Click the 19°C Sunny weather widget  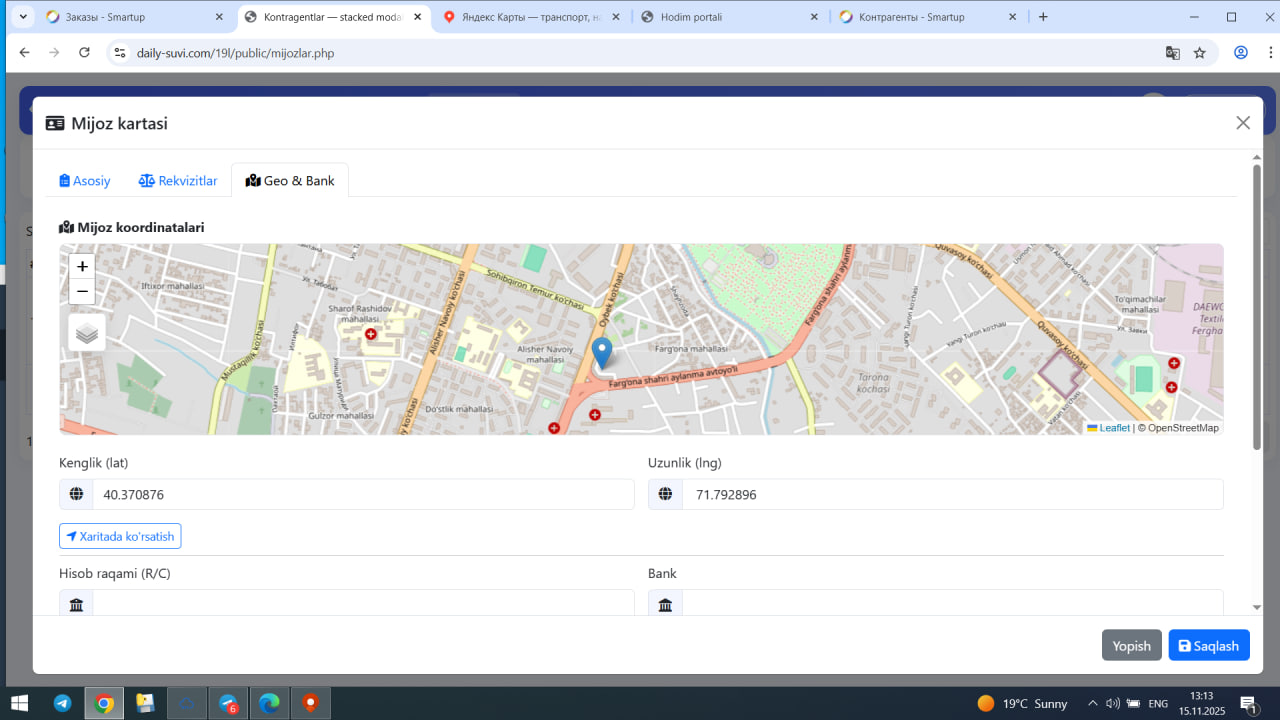[1022, 703]
